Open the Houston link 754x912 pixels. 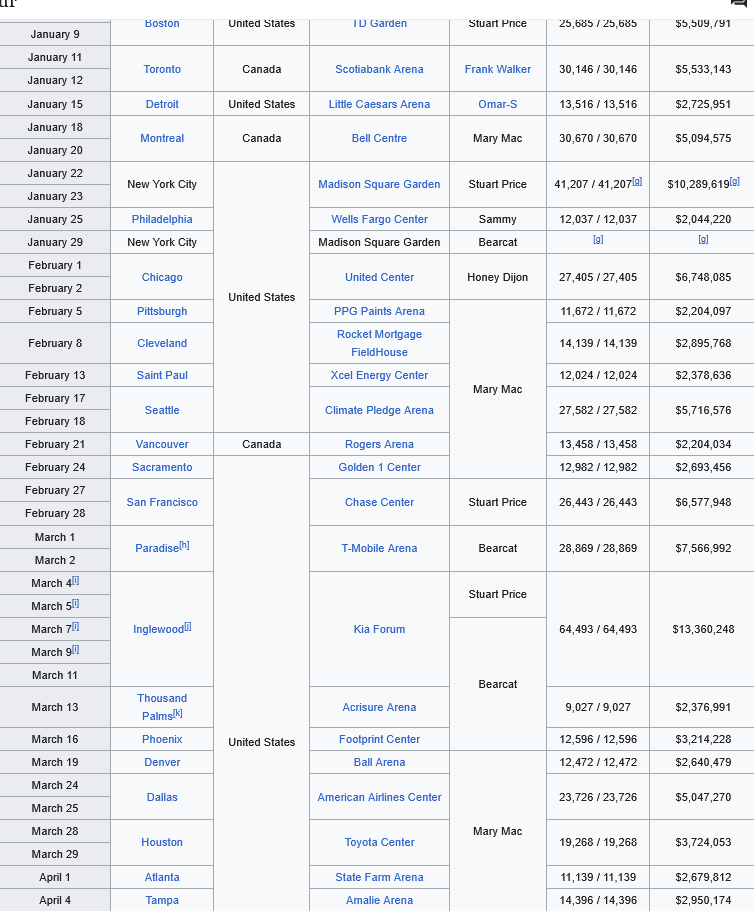point(162,842)
